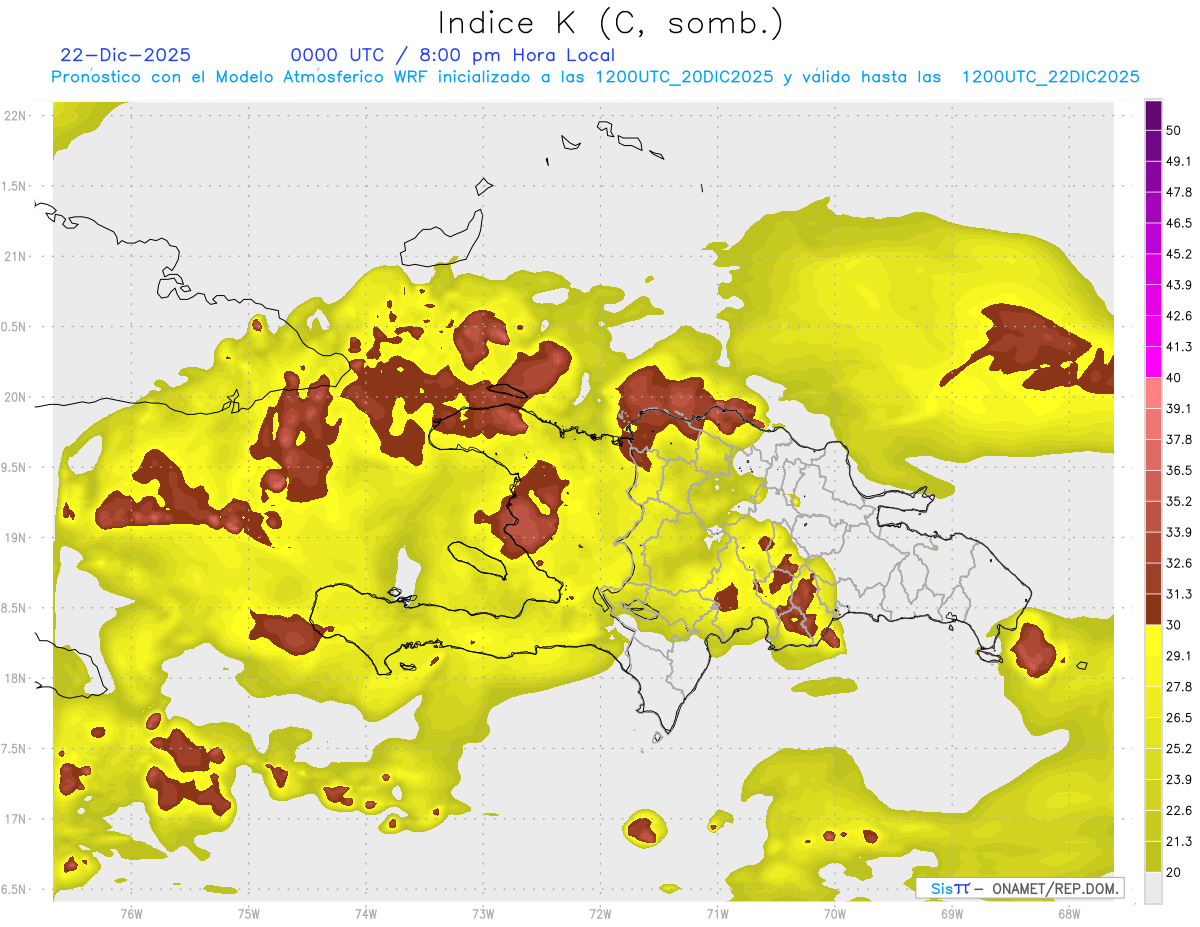1200x927 pixels.
Task: Select the colorbar value "41.3"
Action: click(x=1179, y=347)
